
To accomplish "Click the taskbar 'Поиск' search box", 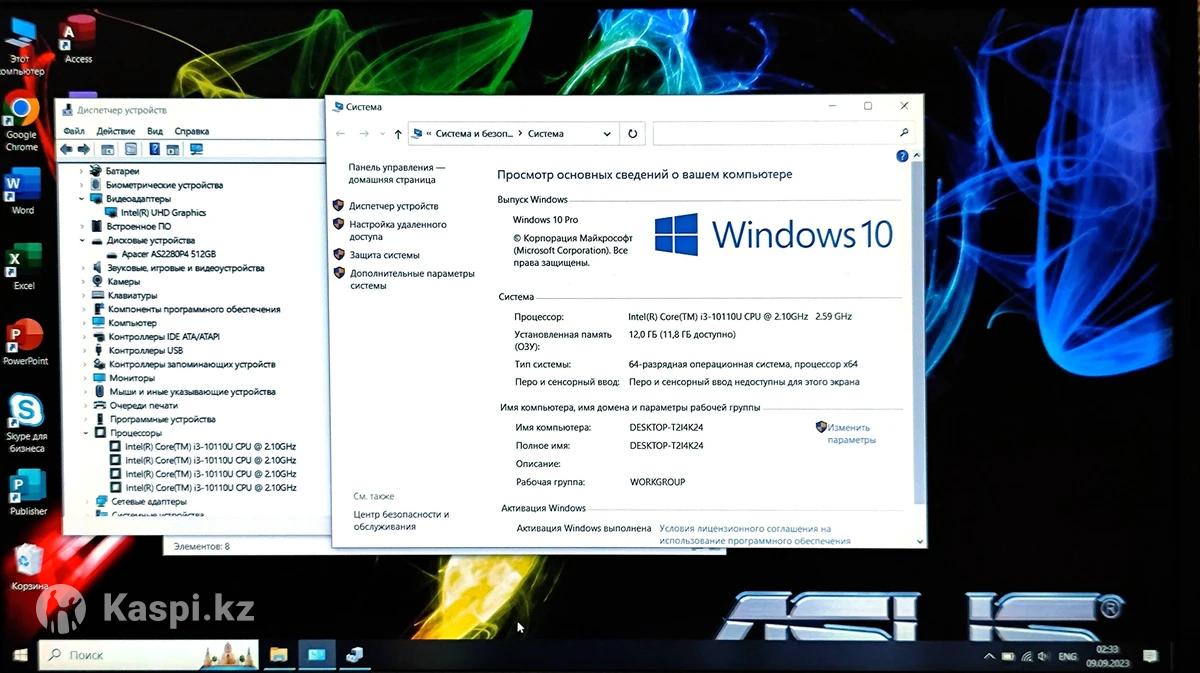I will pos(148,655).
